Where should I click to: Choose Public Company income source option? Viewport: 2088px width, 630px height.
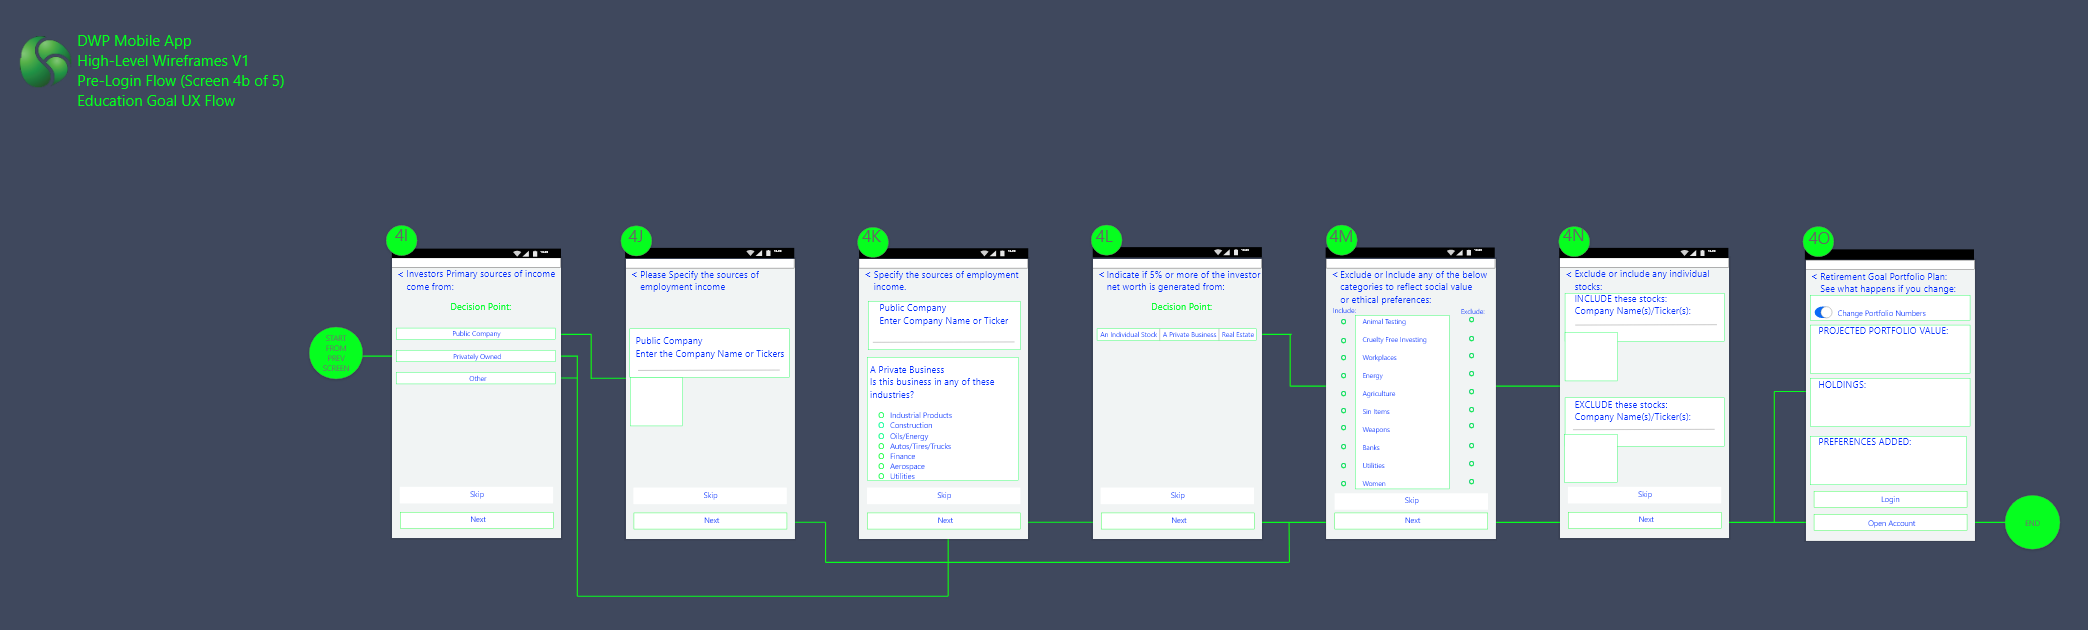tap(476, 334)
